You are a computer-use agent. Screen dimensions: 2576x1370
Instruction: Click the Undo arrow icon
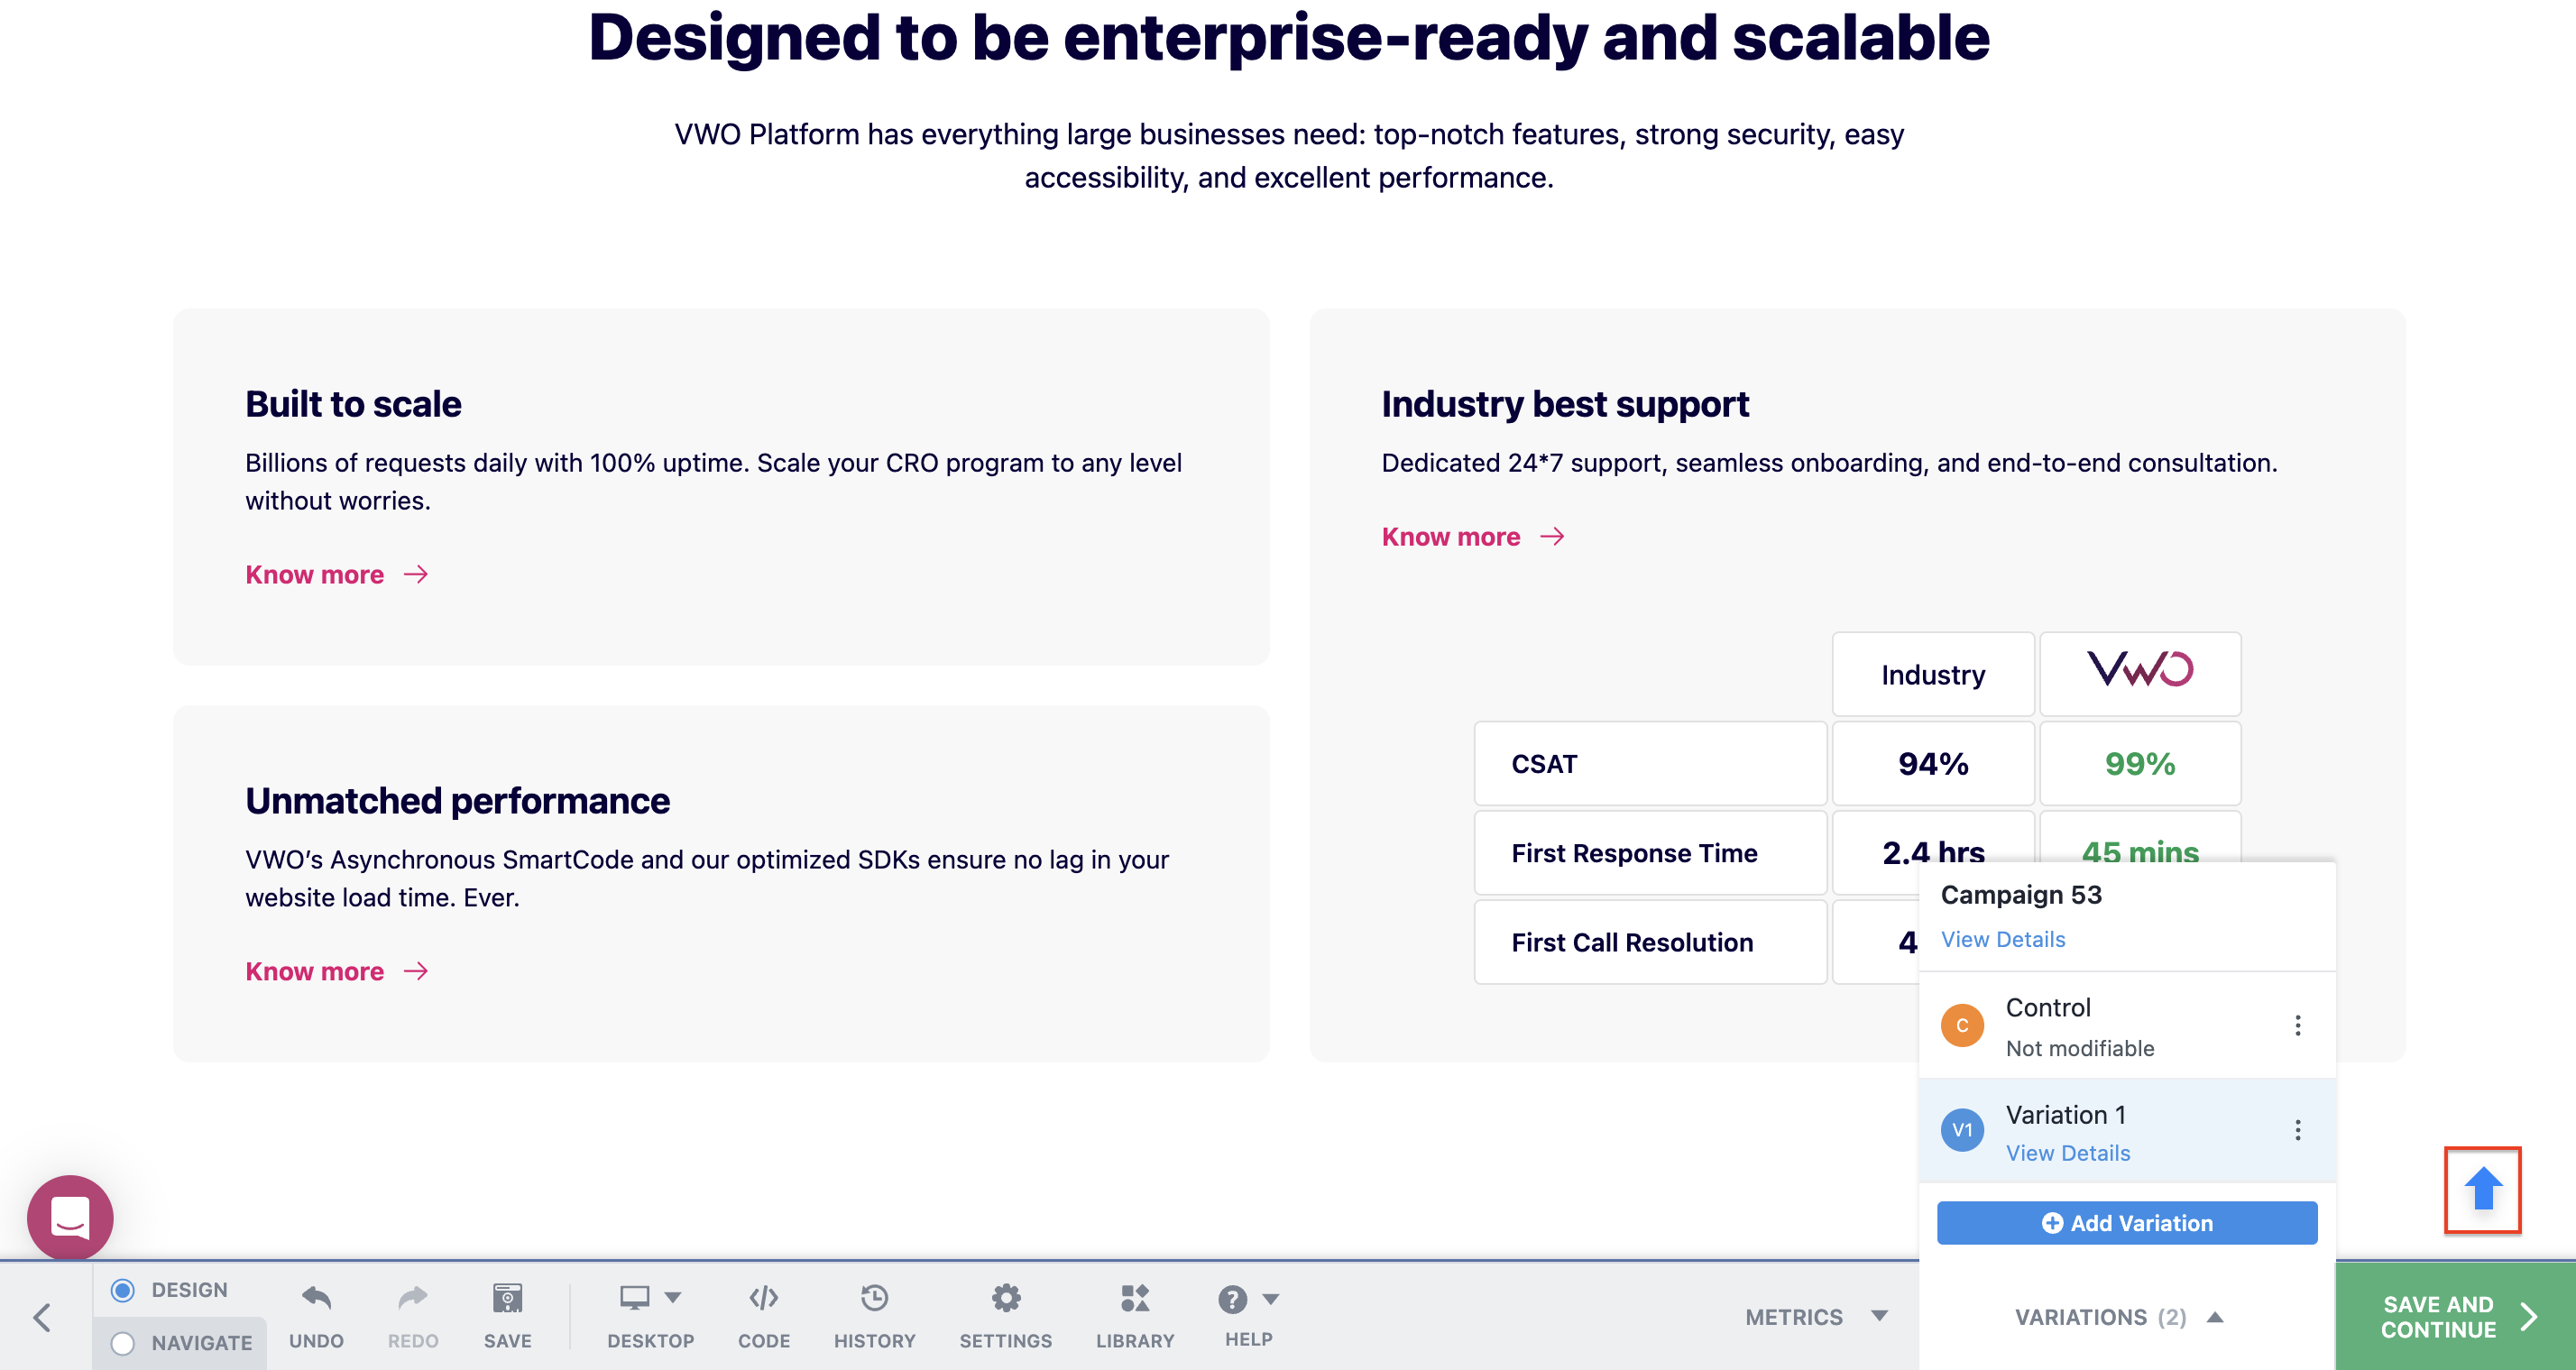point(316,1298)
